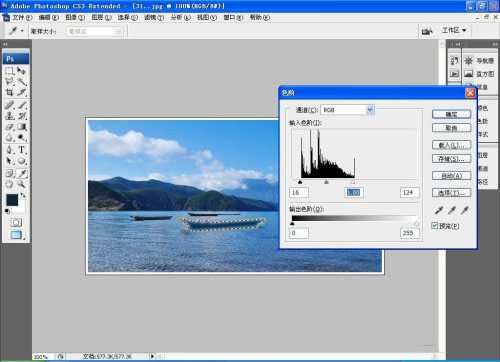Viewport: 500px width, 362px height.
Task: Pick the black point eyedropper in Levels
Action: coord(439,210)
